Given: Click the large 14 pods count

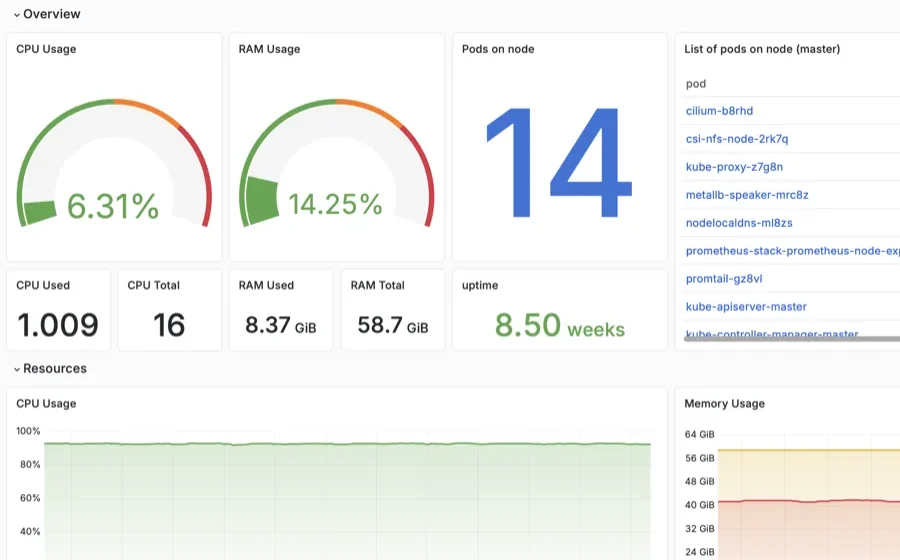Looking at the screenshot, I should tap(559, 163).
